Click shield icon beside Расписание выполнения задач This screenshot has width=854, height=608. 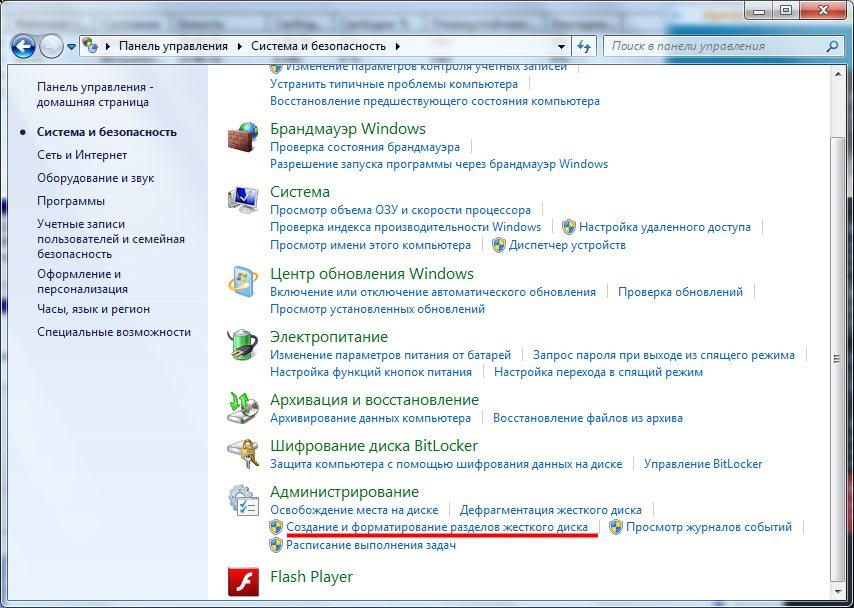tap(276, 545)
